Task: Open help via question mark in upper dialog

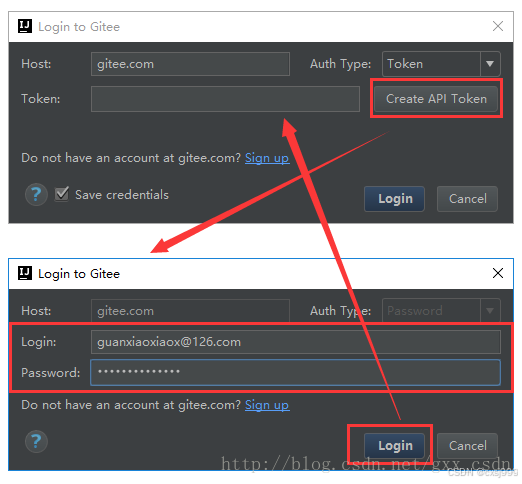Action: [36, 195]
